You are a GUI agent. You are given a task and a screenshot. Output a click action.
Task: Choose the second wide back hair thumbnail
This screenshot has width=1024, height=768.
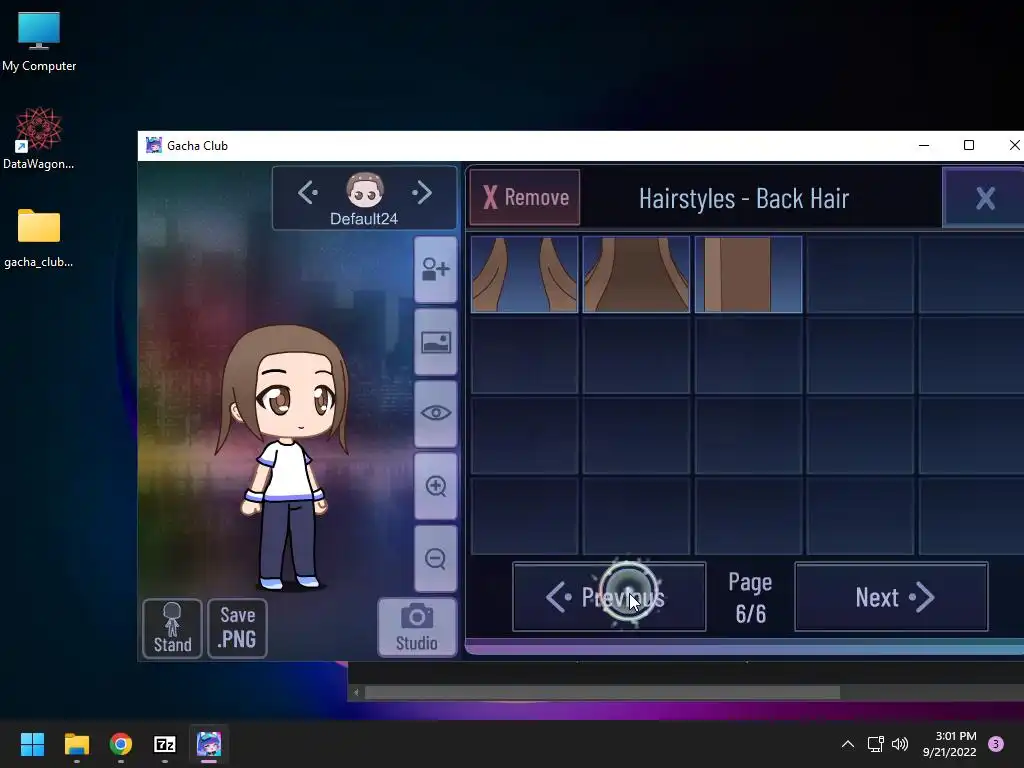click(636, 274)
